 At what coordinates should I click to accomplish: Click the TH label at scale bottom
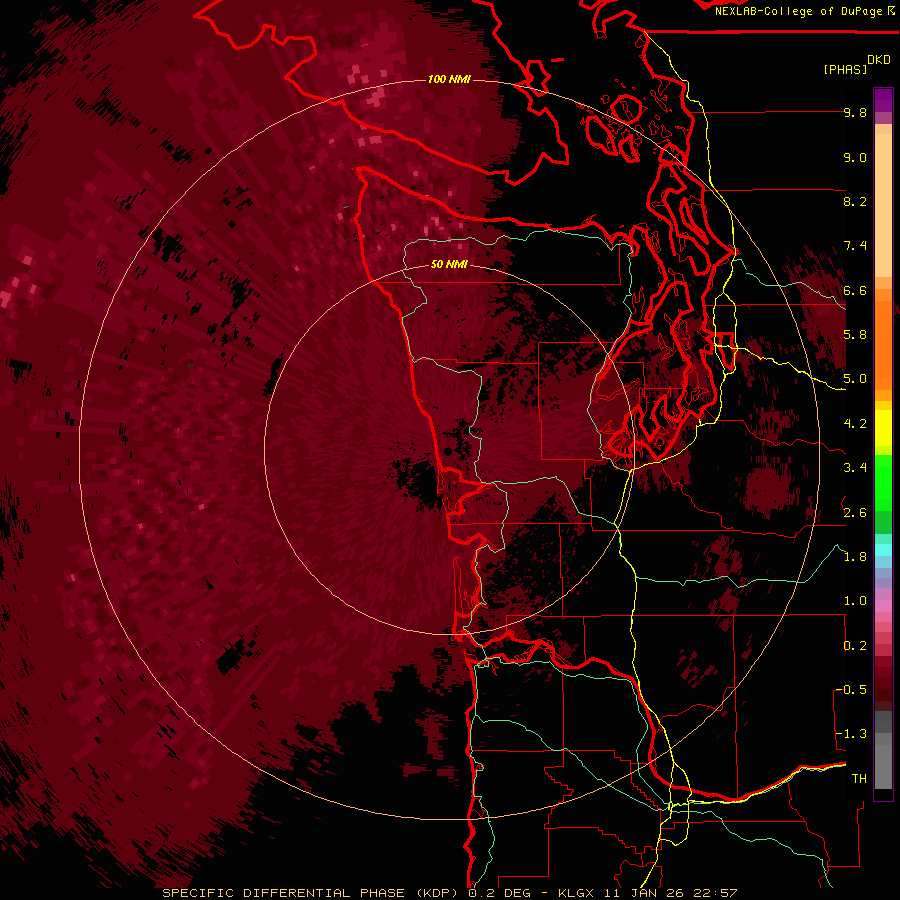(x=859, y=779)
